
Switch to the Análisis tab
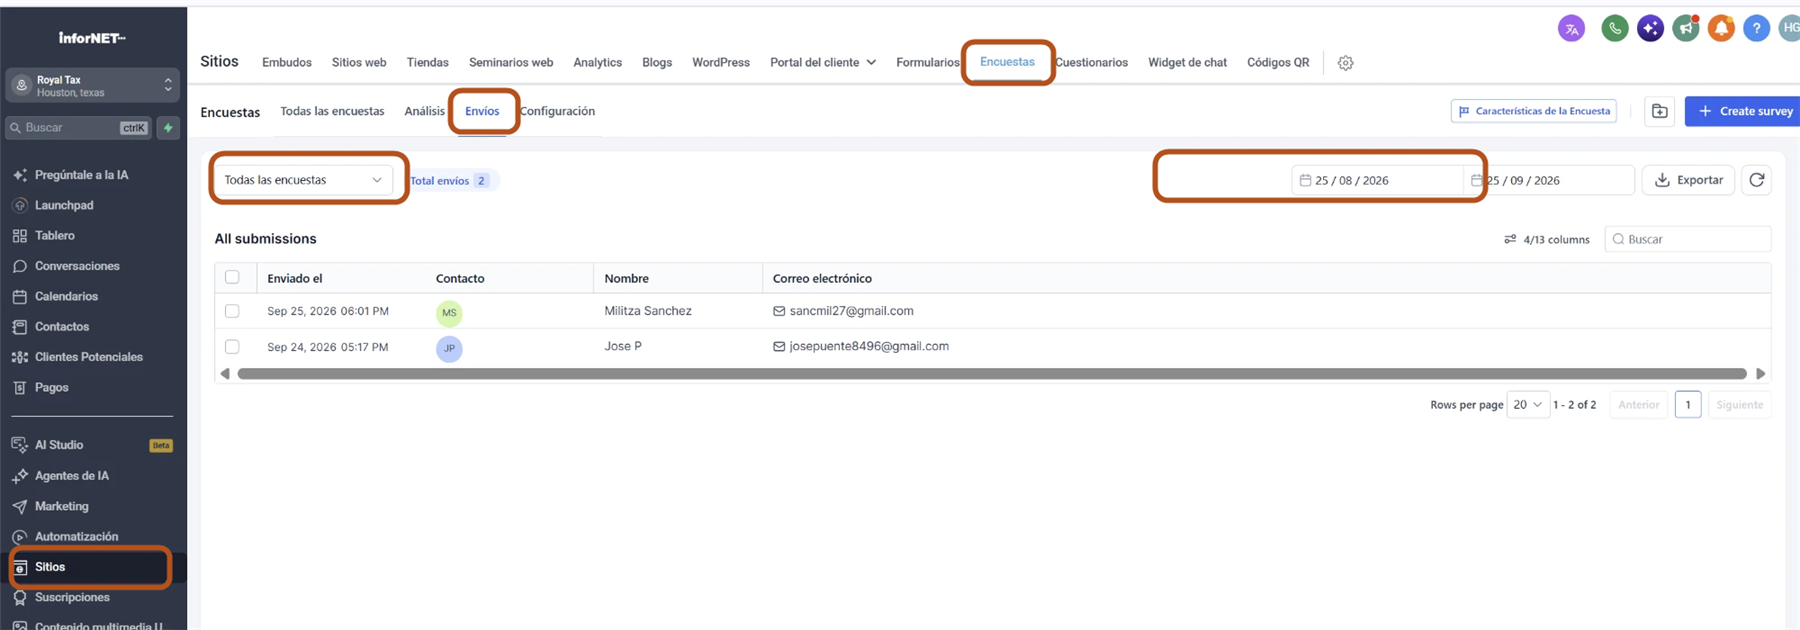(x=424, y=111)
